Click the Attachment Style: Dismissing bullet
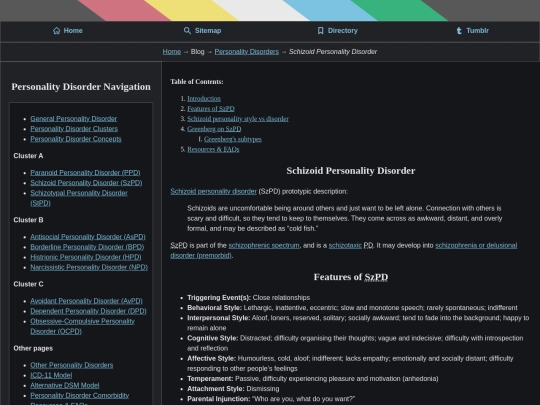 tap(233, 389)
